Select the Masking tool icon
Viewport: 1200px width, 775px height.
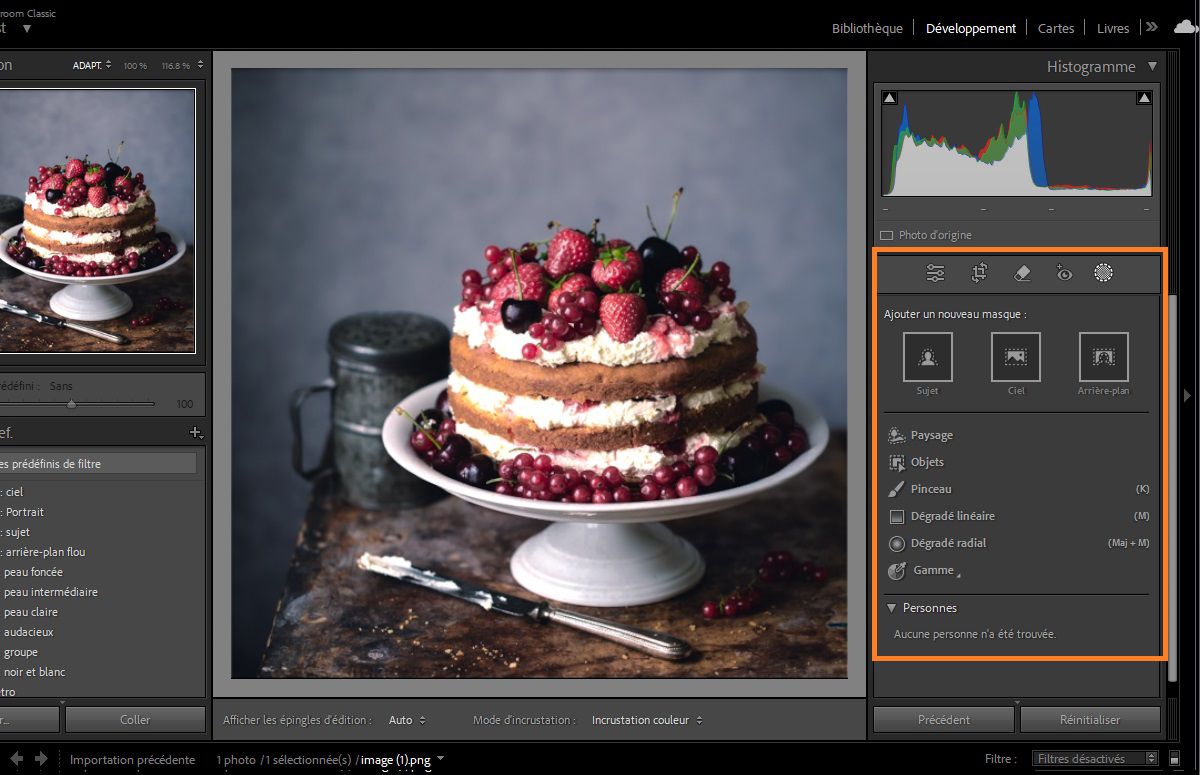1104,272
